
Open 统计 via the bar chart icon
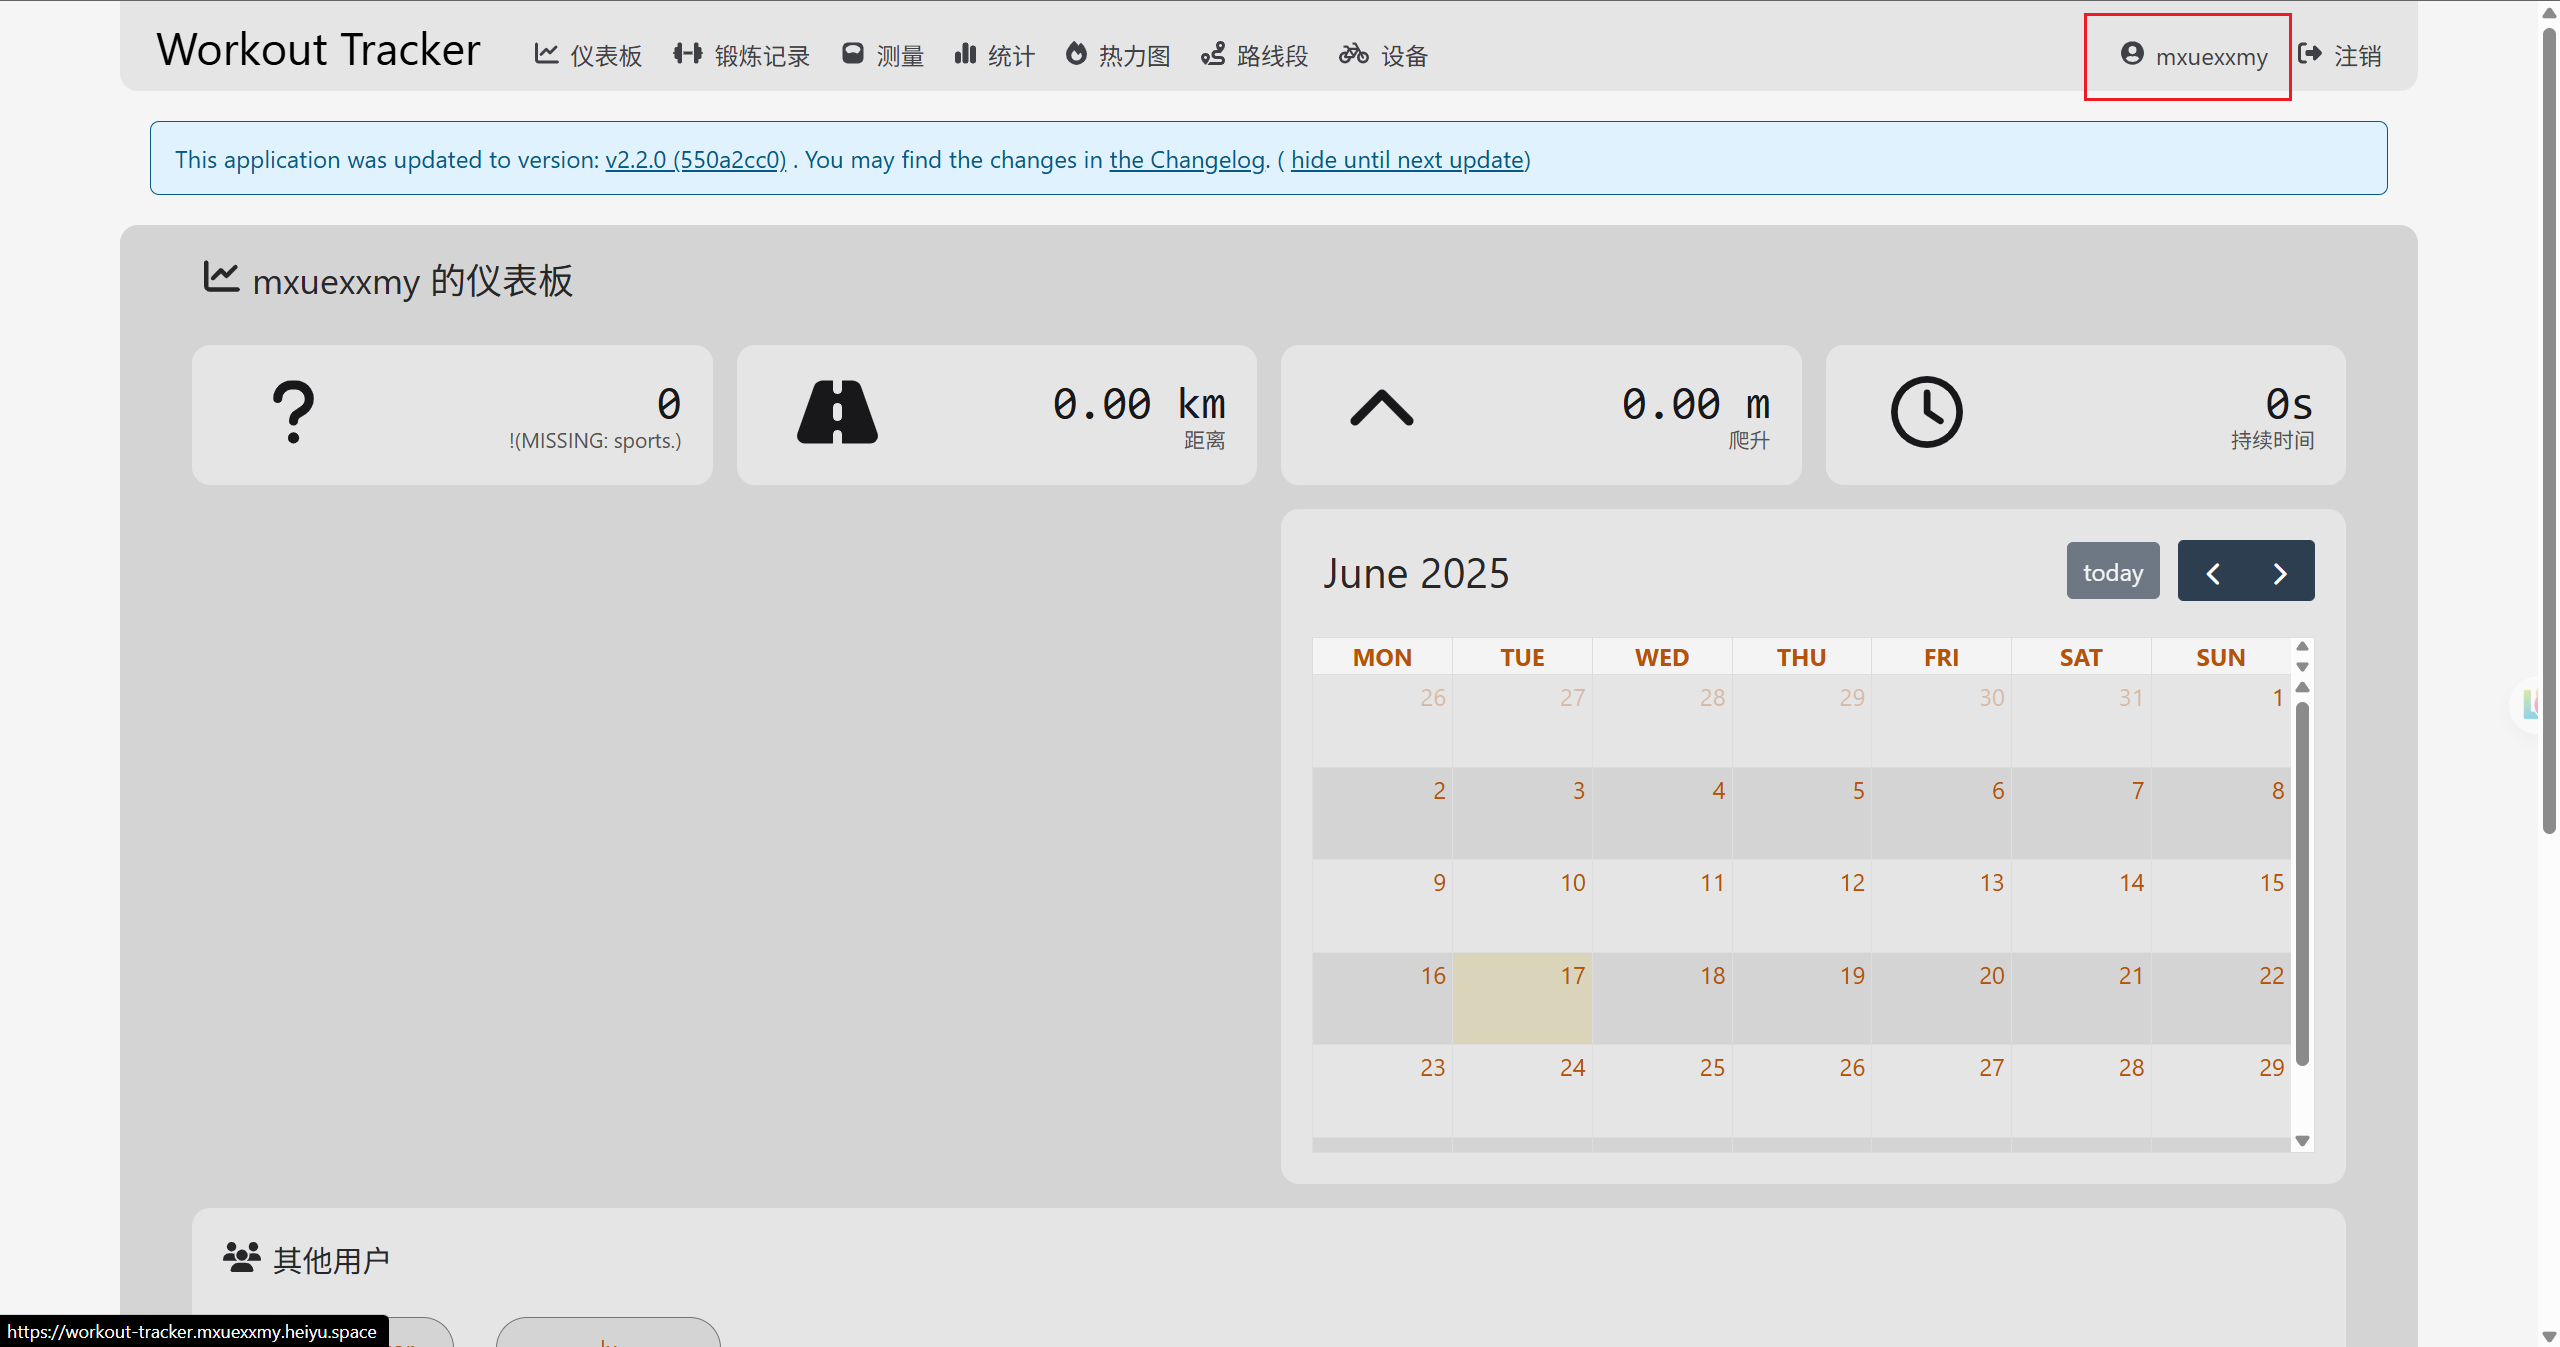(965, 54)
